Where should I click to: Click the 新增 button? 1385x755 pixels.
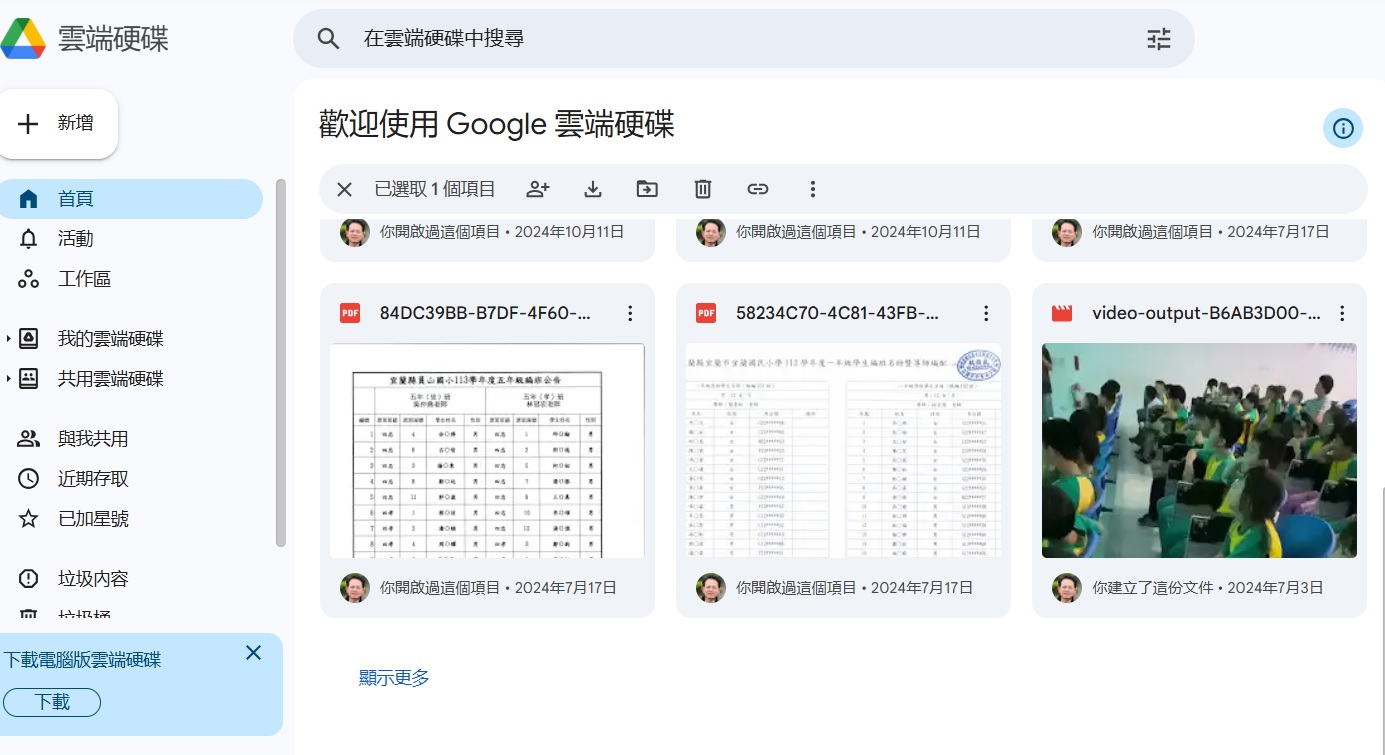tap(59, 124)
